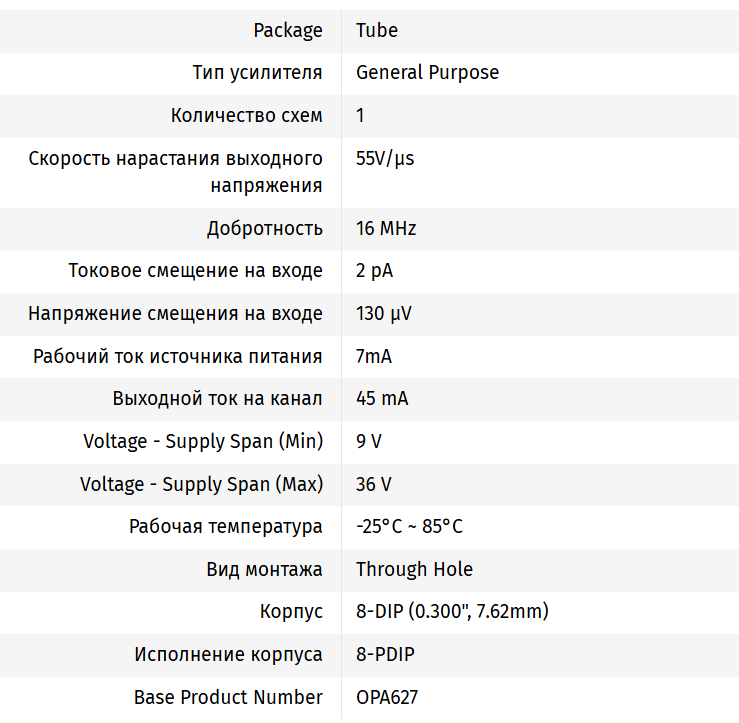Click the 8-DIP (0.300", 7.62mm) case value
Image resolution: width=739 pixels, height=723 pixels.
tap(452, 611)
